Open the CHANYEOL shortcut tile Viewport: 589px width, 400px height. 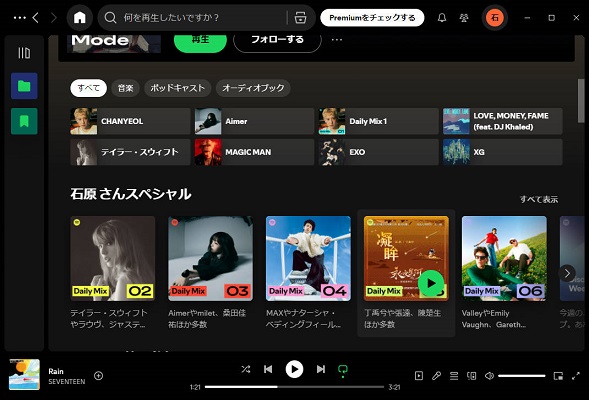130,121
